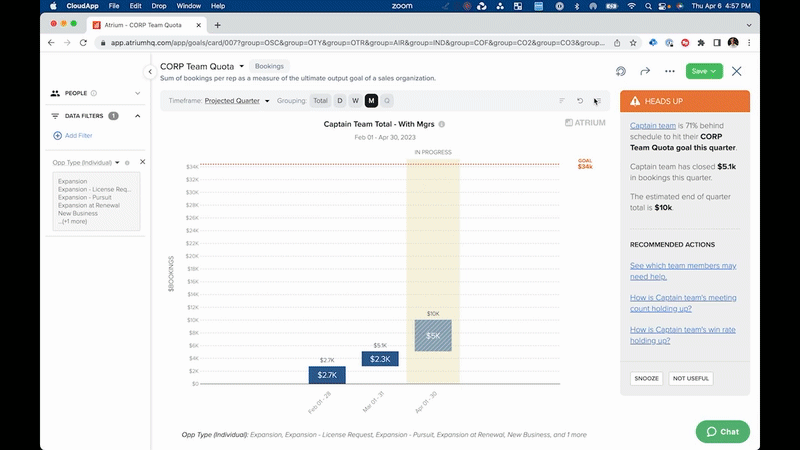Screen dimensions: 800x450
Task: Open the Chrome extensions puzzle icon
Action: point(701,43)
